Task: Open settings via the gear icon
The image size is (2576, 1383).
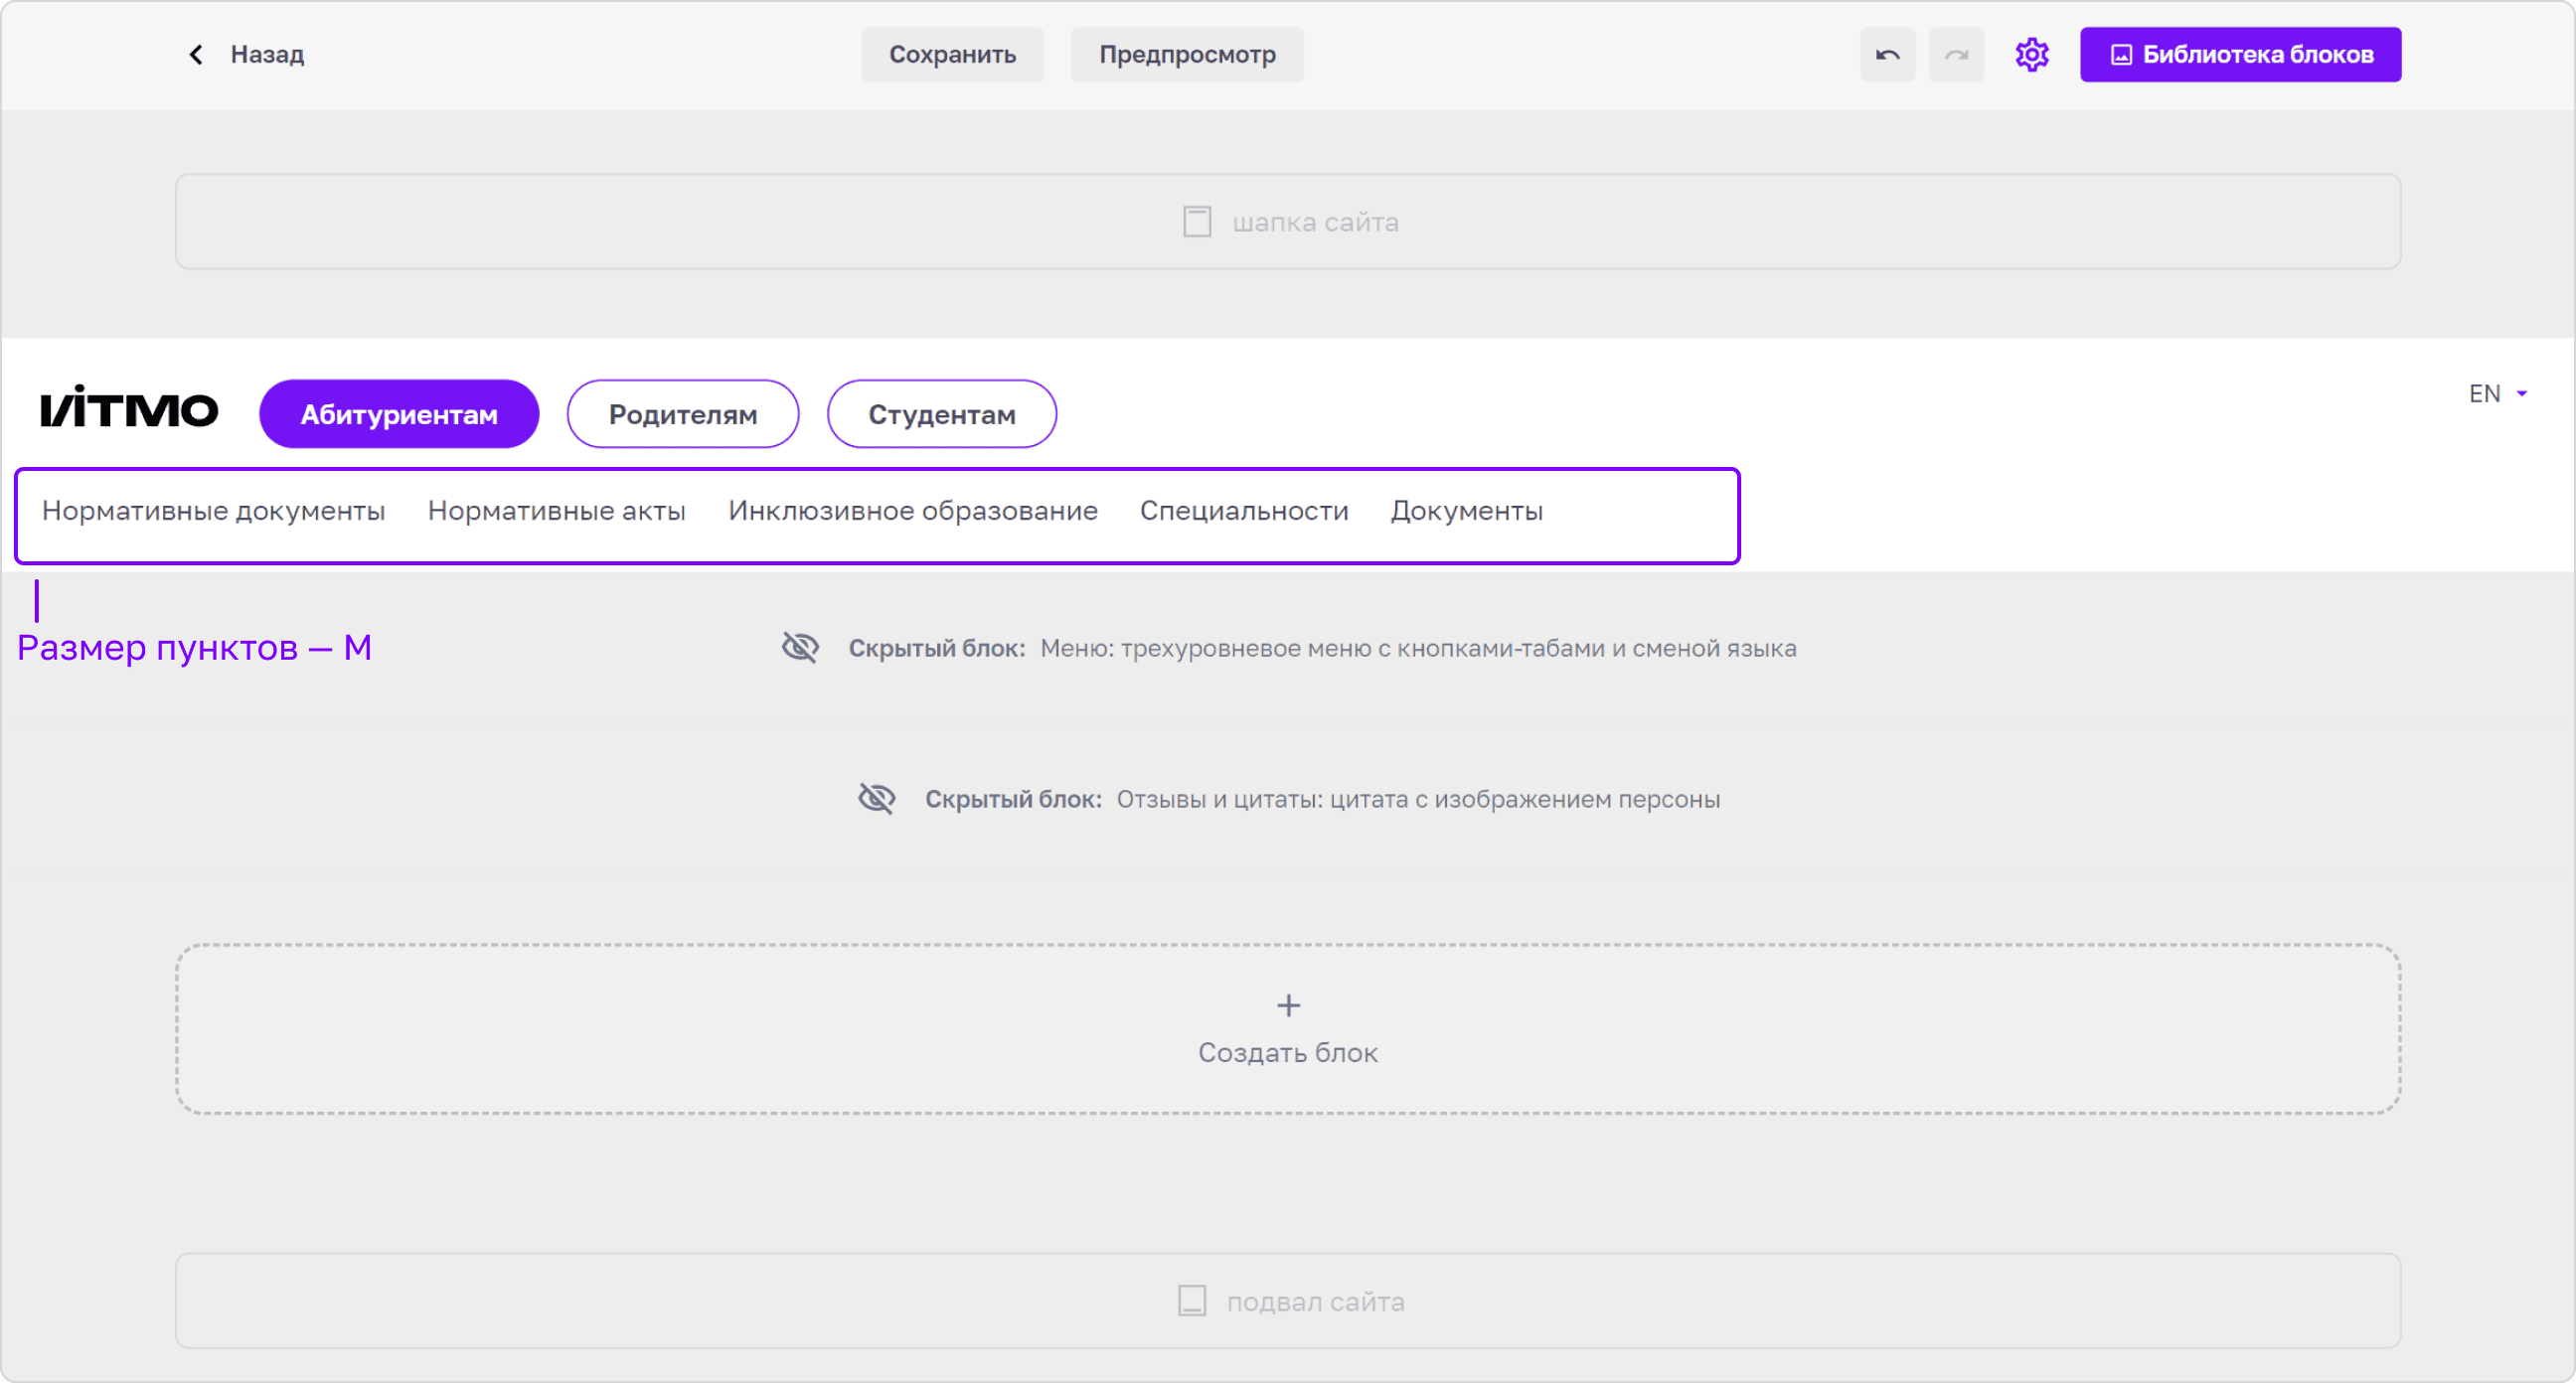Action: [x=2031, y=55]
